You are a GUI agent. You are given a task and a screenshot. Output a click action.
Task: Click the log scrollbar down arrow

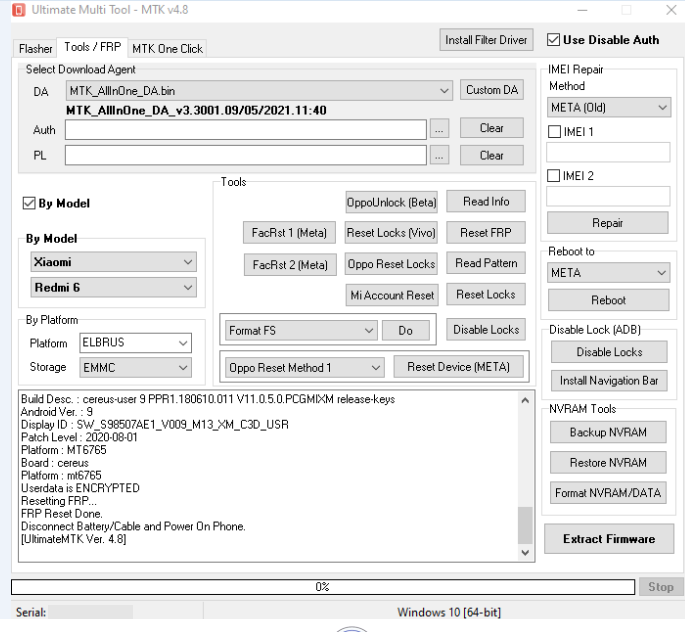pos(525,553)
